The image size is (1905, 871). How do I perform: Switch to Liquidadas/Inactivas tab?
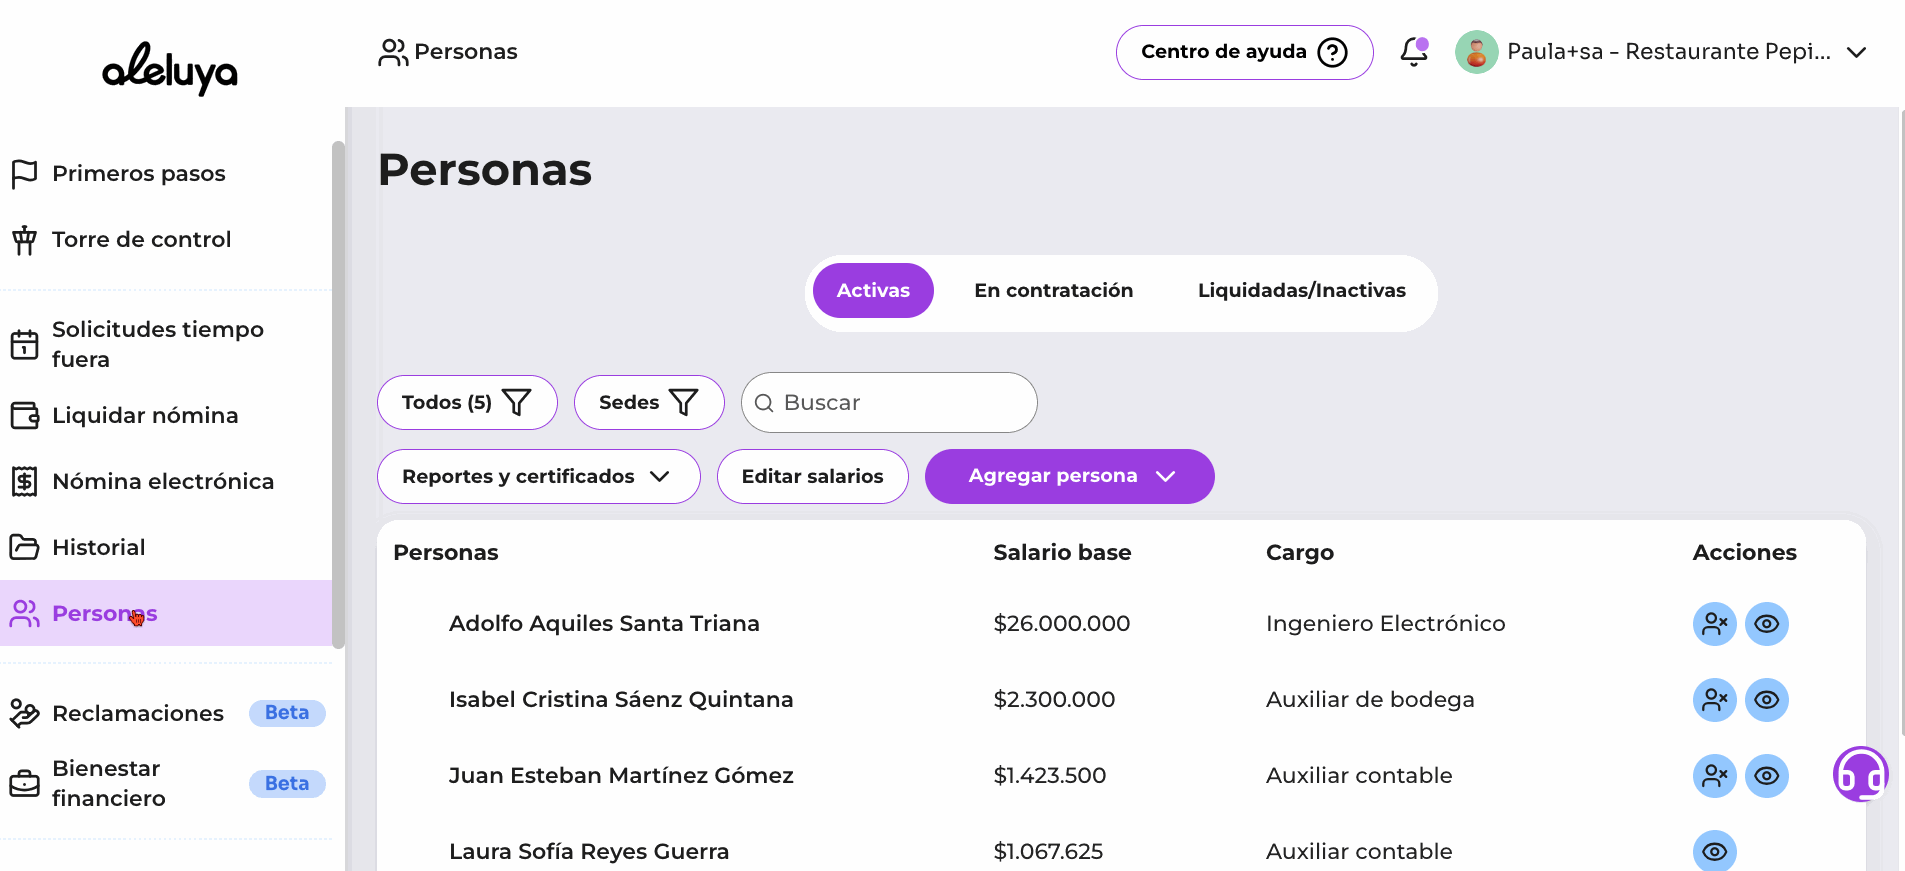tap(1301, 291)
